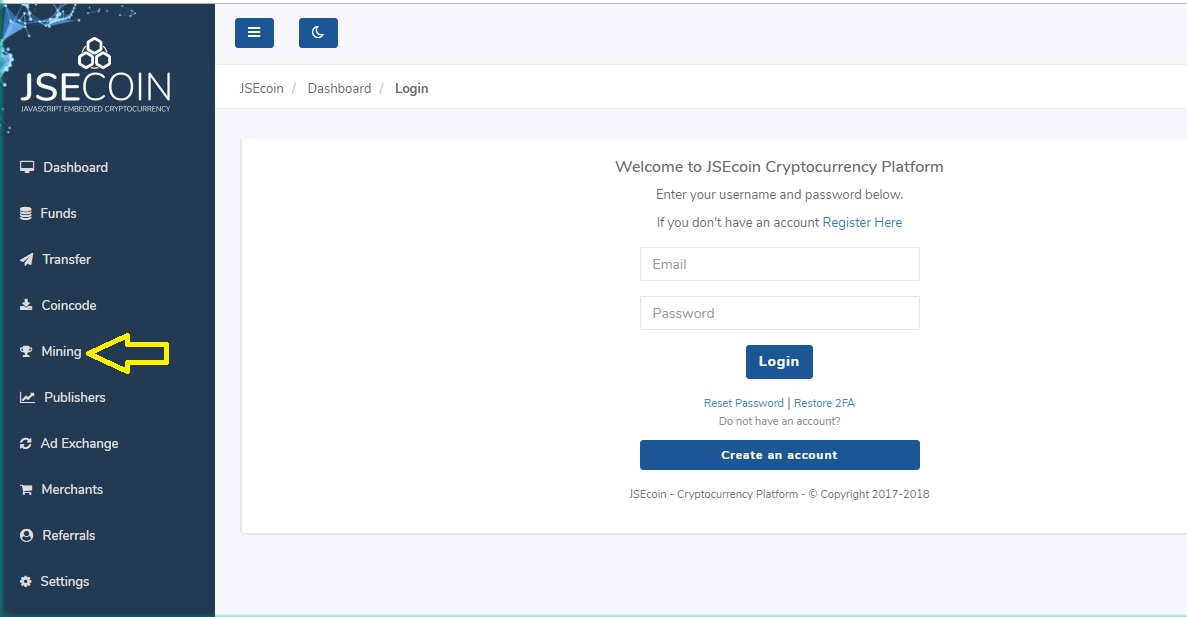Click the Reset Password link
This screenshot has height=617, width=1187.
(x=743, y=404)
